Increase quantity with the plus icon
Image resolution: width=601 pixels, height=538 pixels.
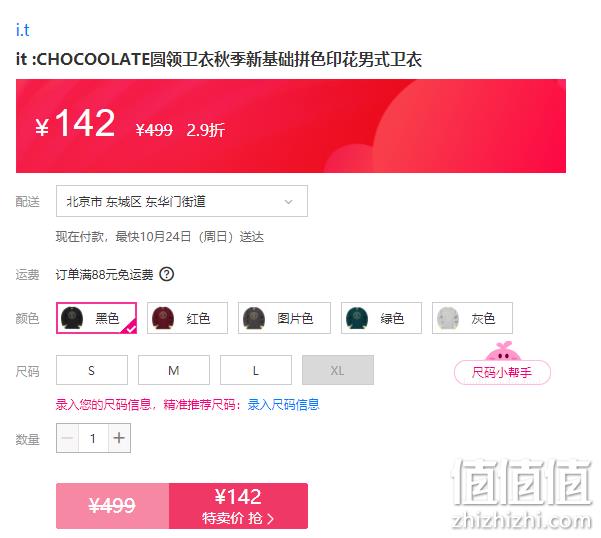click(x=119, y=438)
